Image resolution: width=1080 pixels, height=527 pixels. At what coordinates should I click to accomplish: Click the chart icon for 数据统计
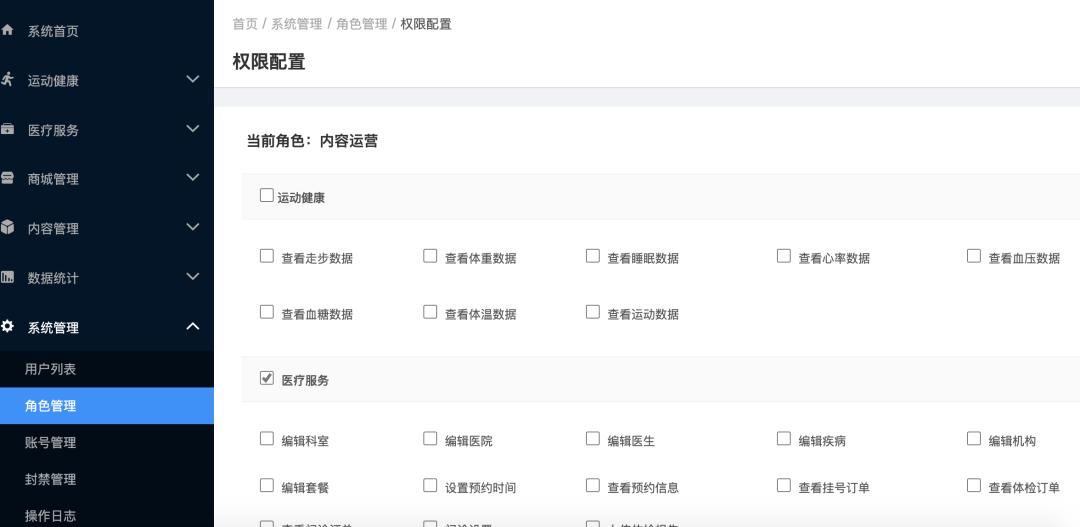[x=8, y=277]
